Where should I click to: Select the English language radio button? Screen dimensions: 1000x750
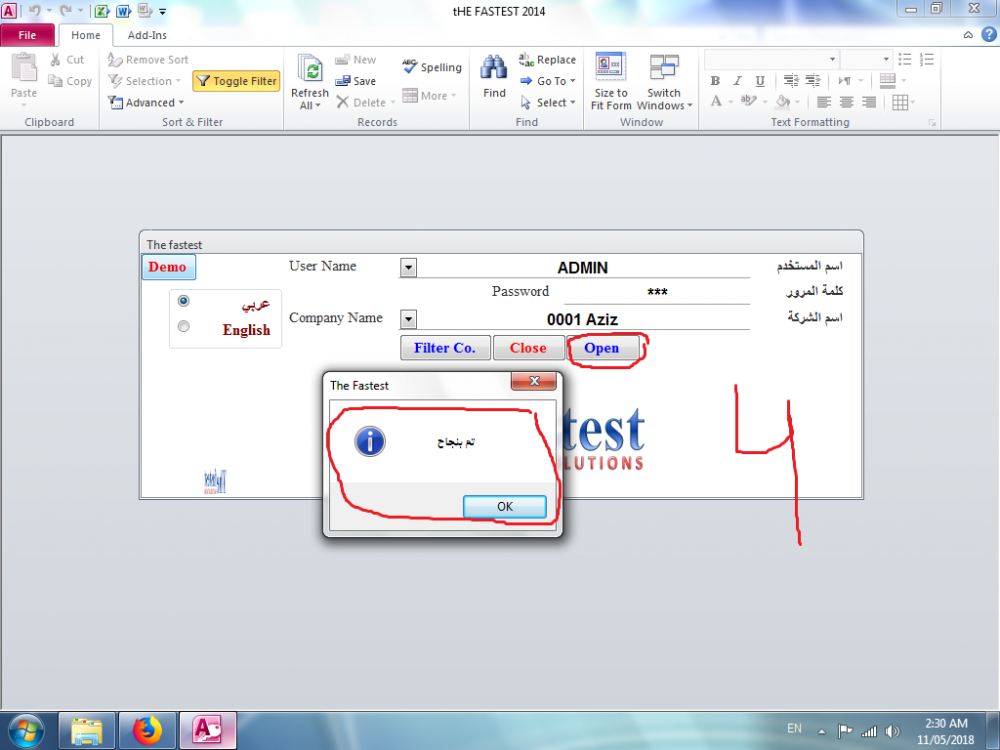[184, 326]
